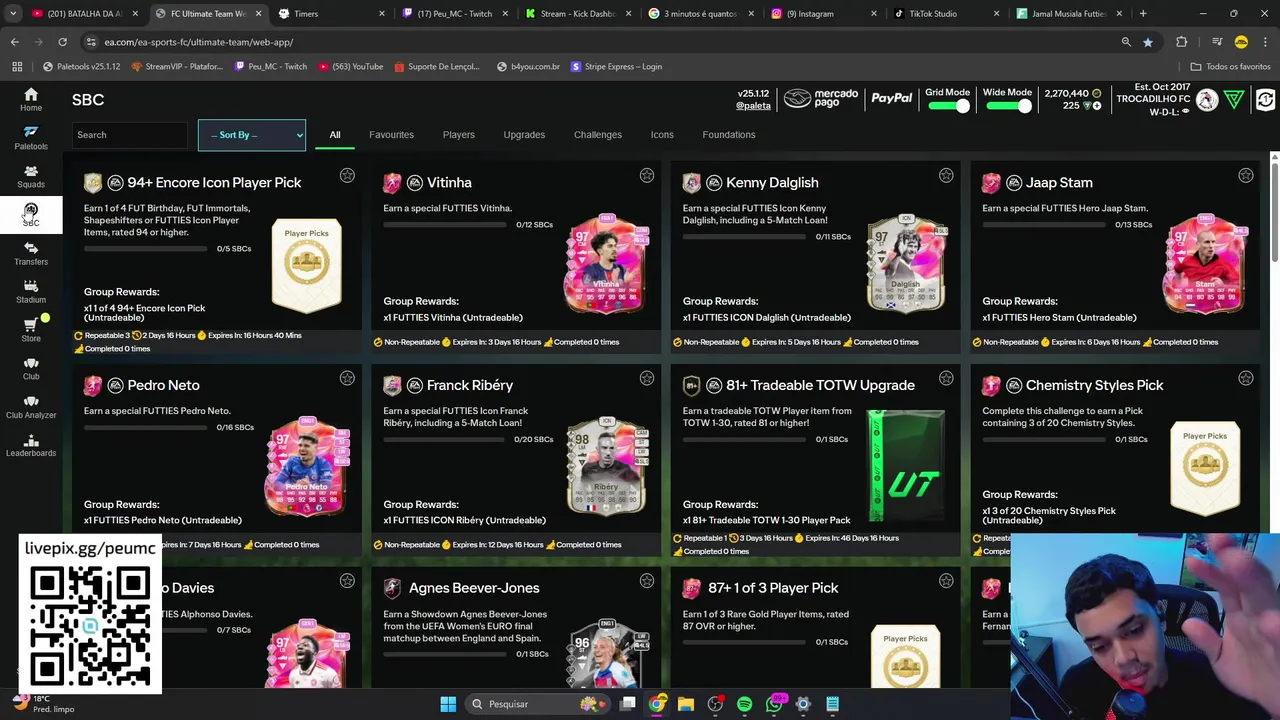Reload the browser page

62,42
